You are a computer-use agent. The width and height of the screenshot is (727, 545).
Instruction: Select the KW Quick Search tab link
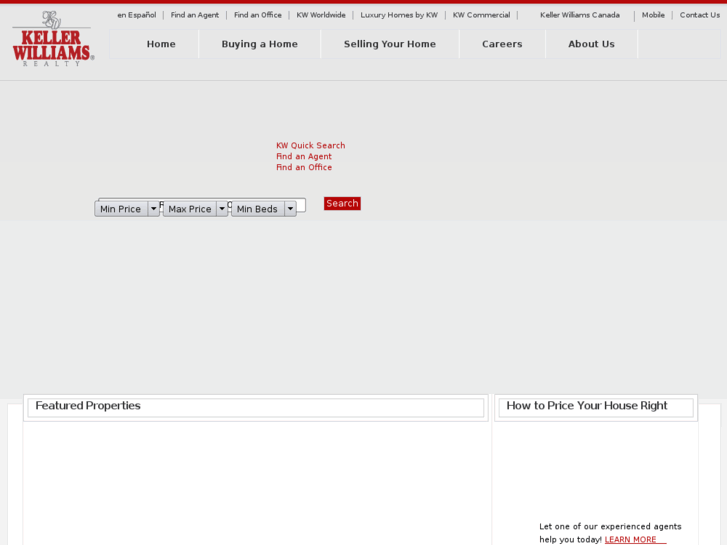[x=311, y=145]
